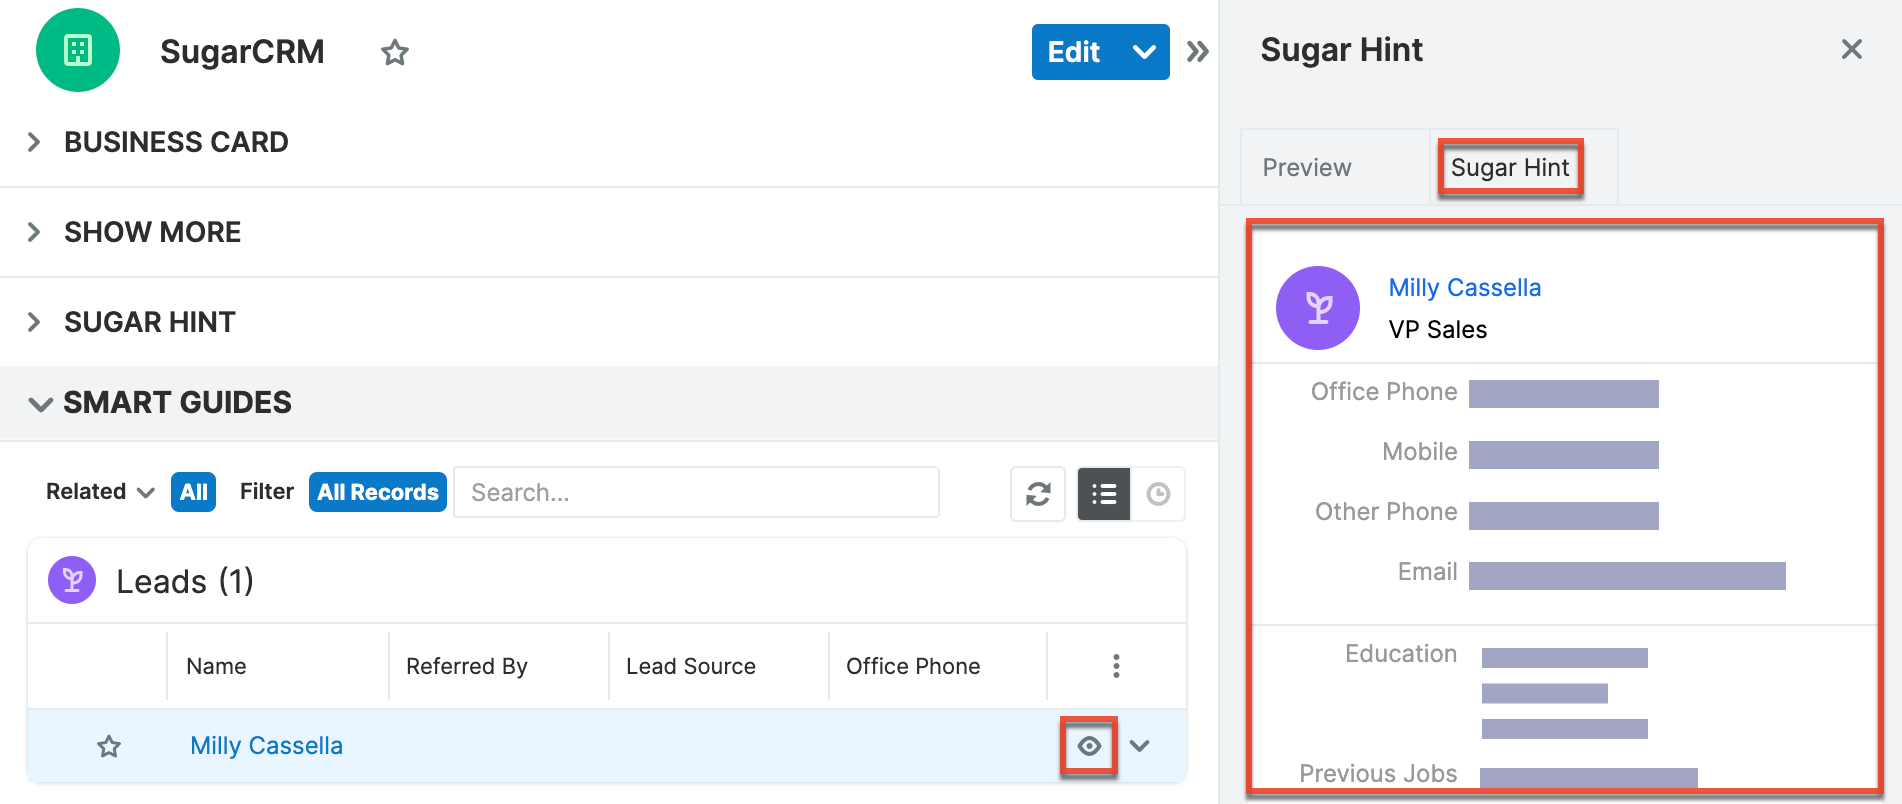This screenshot has height=804, width=1902.
Task: Switch to the Preview tab
Action: coord(1306,167)
